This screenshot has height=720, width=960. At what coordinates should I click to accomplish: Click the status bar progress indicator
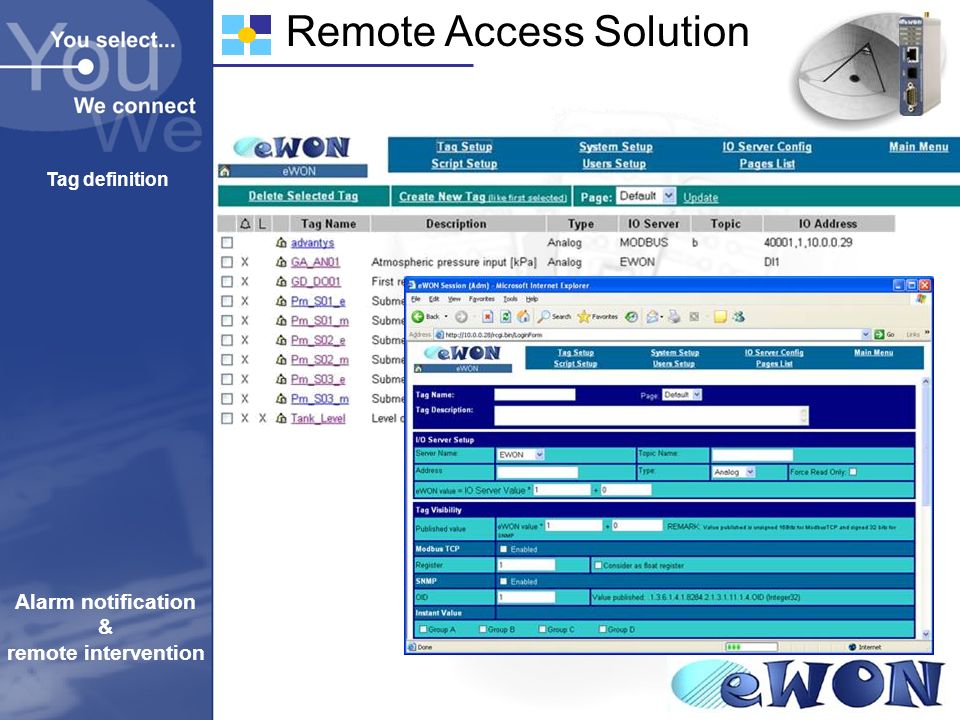click(x=751, y=647)
